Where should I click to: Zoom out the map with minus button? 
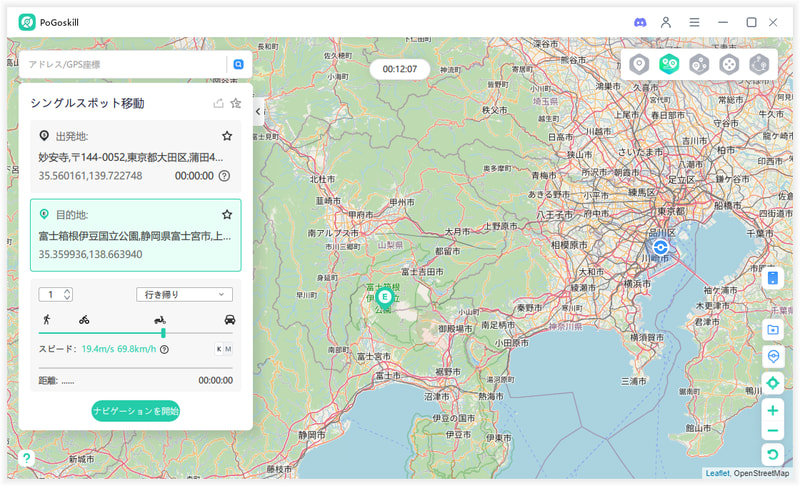(772, 430)
